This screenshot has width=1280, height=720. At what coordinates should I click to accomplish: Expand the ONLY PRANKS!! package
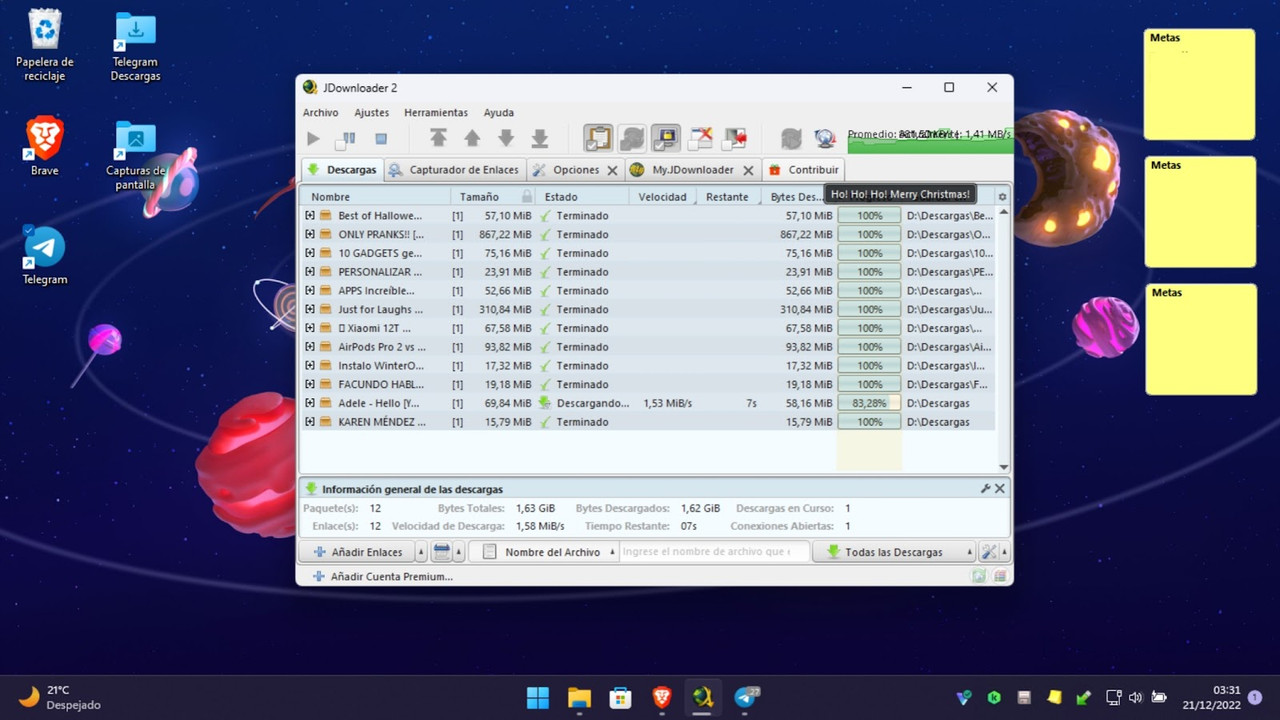[x=310, y=235]
